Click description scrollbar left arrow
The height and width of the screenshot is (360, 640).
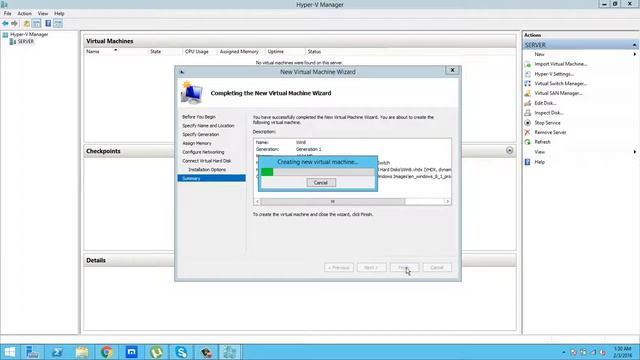click(x=257, y=202)
